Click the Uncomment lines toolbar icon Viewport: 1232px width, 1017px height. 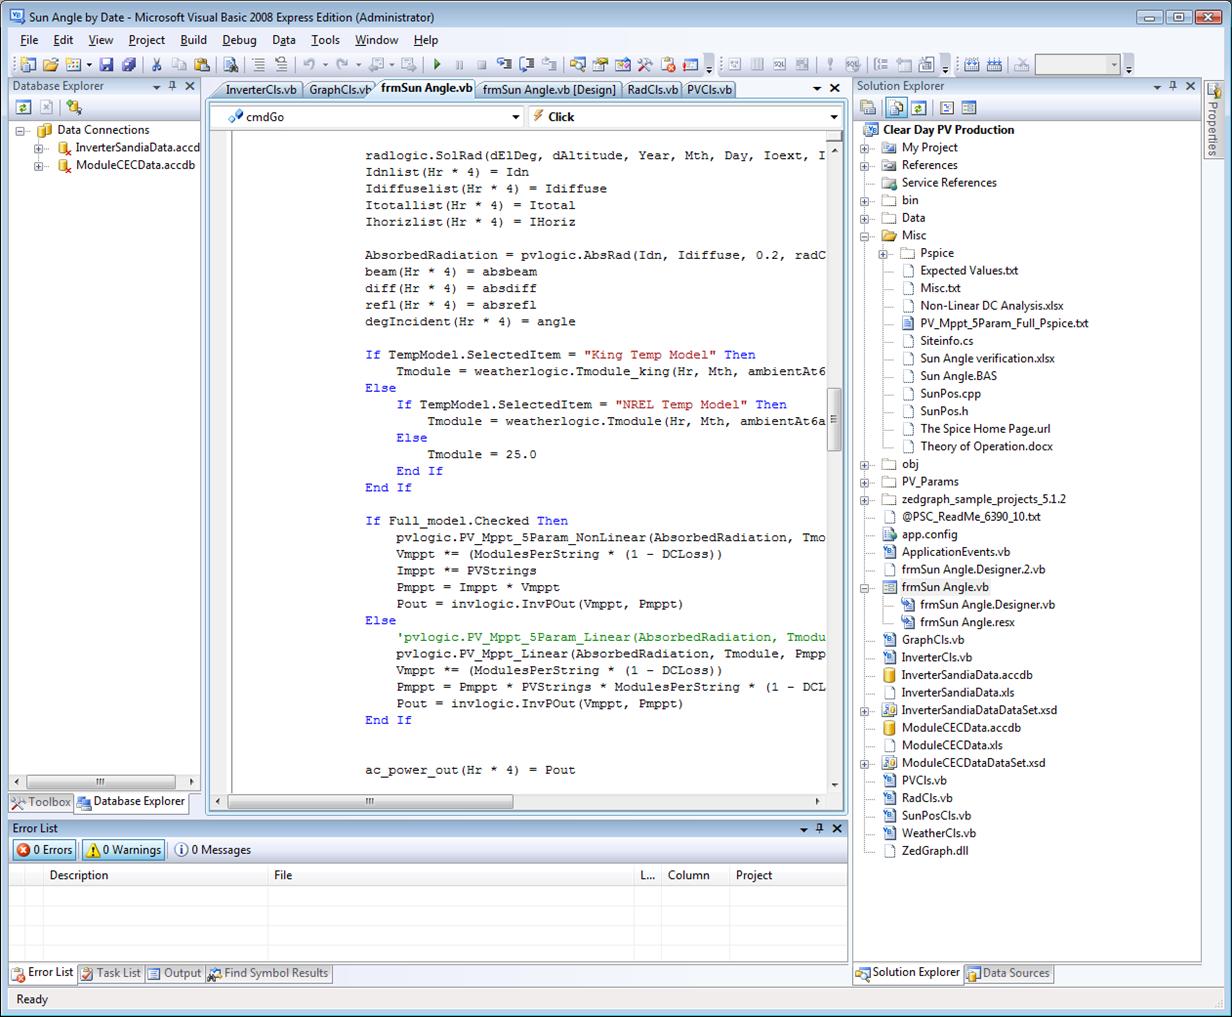pyautogui.click(x=281, y=65)
